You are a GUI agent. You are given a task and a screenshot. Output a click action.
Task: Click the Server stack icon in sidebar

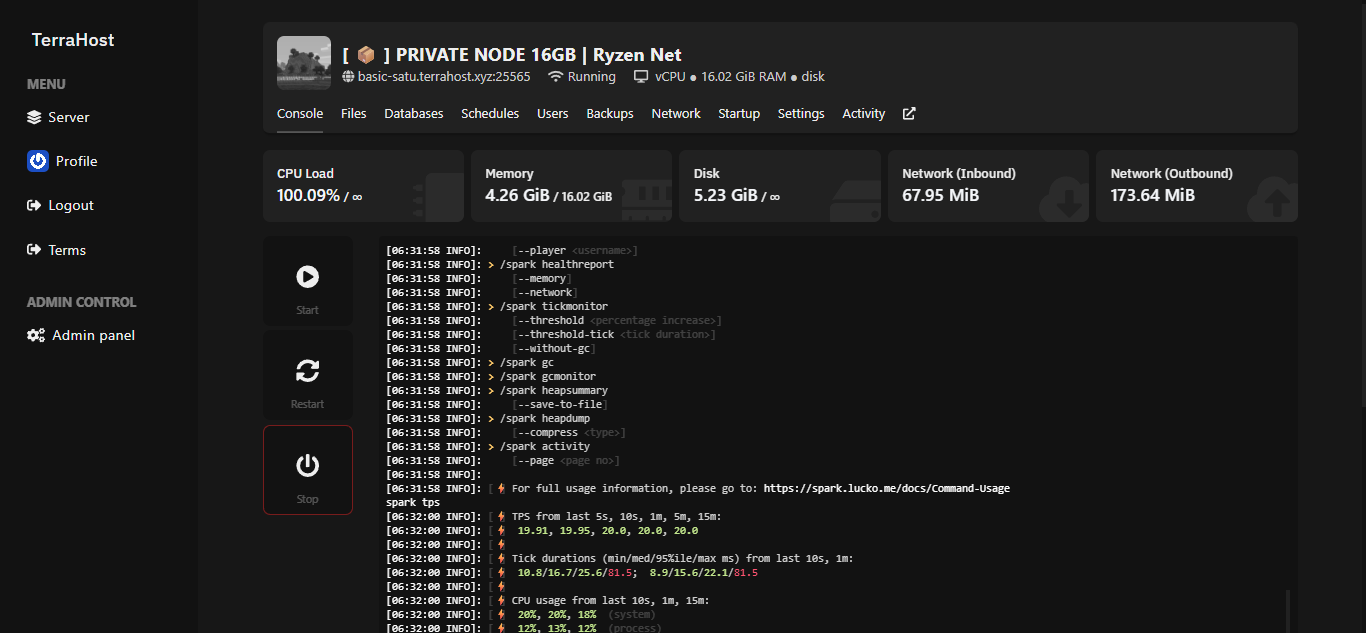34,117
